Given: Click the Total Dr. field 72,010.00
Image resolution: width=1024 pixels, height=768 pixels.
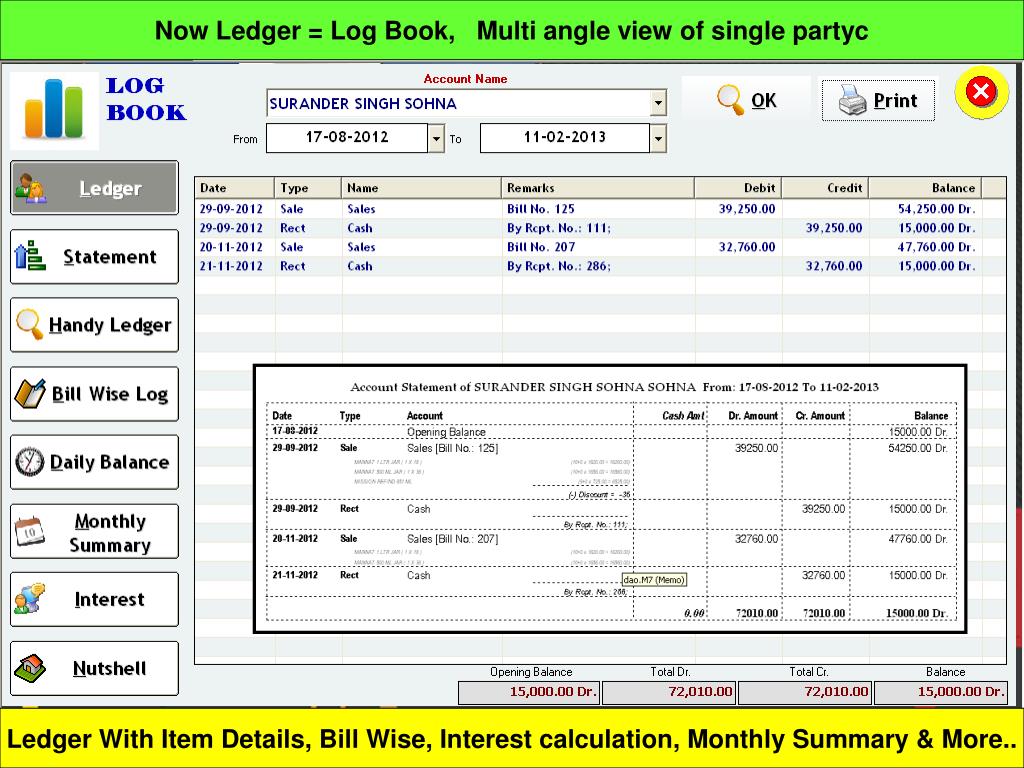Looking at the screenshot, I should tap(668, 692).
